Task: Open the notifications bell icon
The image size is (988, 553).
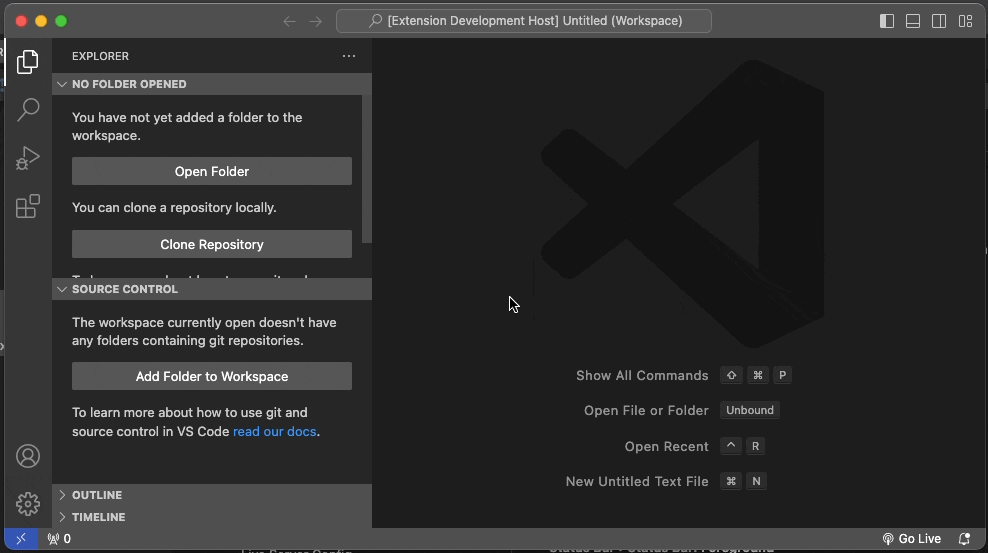Action: [964, 539]
